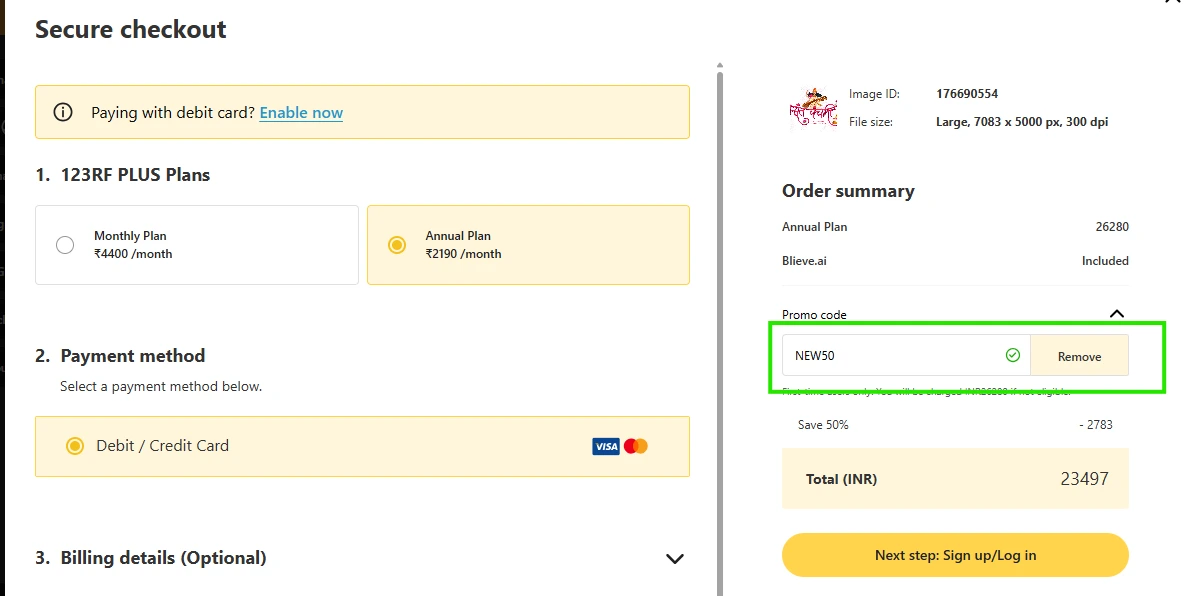The image size is (1184, 596).
Task: Click the Total (INR) summary row
Action: click(x=954, y=478)
